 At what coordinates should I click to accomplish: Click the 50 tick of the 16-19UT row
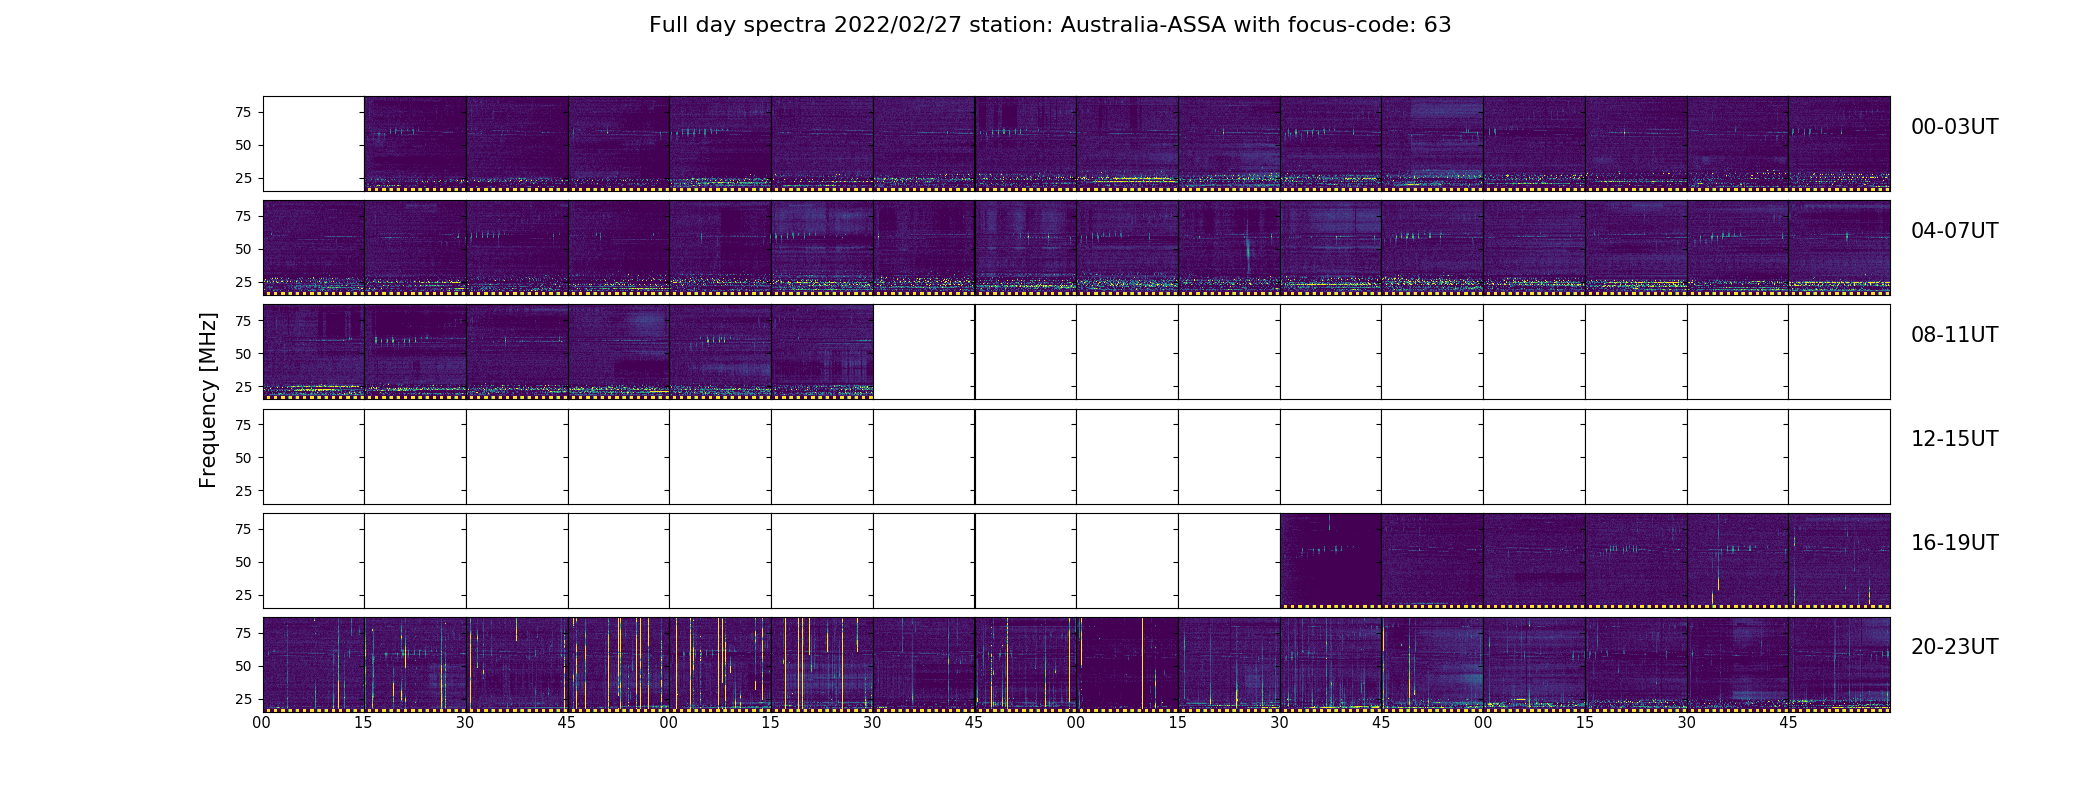[x=243, y=562]
